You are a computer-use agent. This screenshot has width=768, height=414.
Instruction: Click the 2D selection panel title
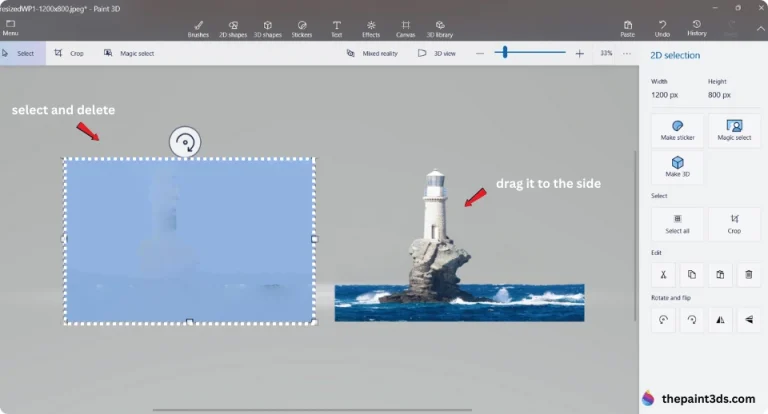(674, 55)
